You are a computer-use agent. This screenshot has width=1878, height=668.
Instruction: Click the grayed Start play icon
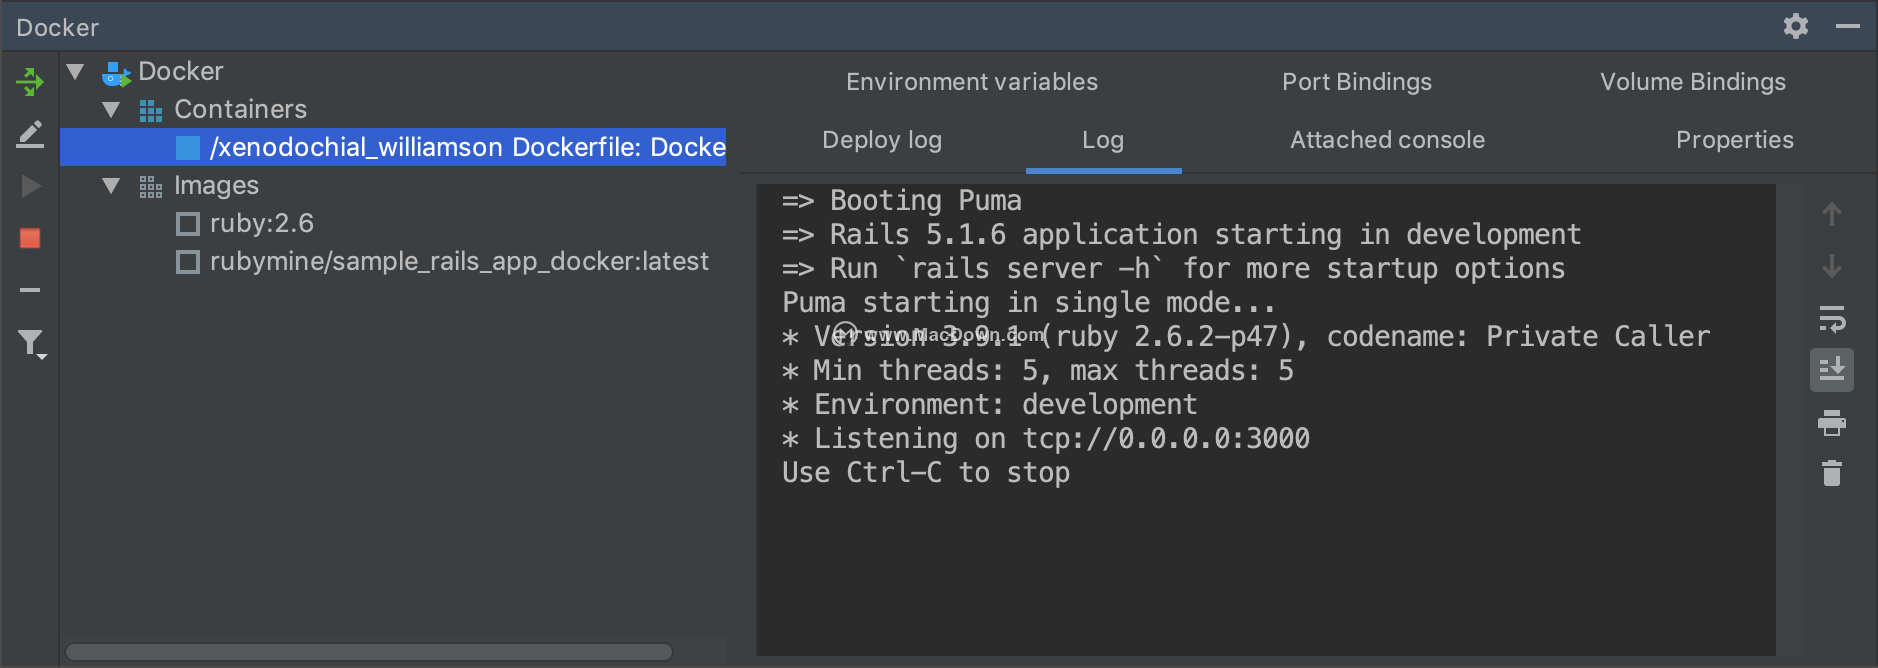tap(30, 186)
